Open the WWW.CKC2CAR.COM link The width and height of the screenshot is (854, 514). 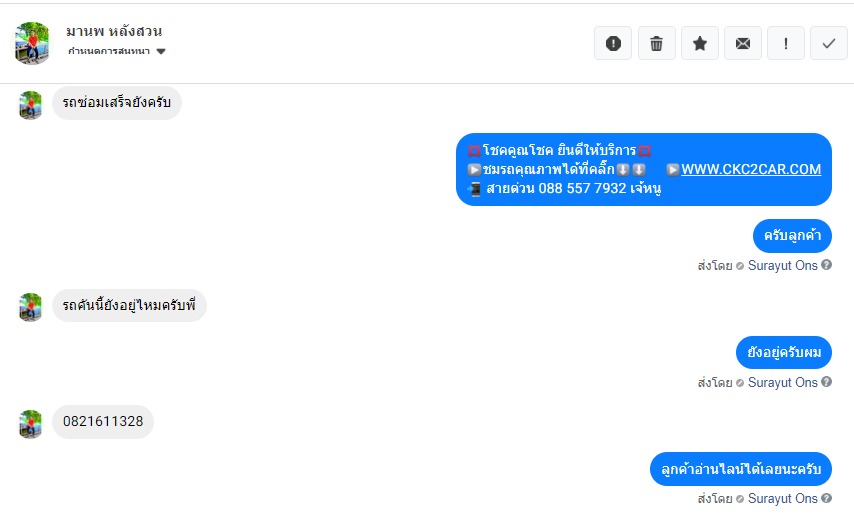751,169
